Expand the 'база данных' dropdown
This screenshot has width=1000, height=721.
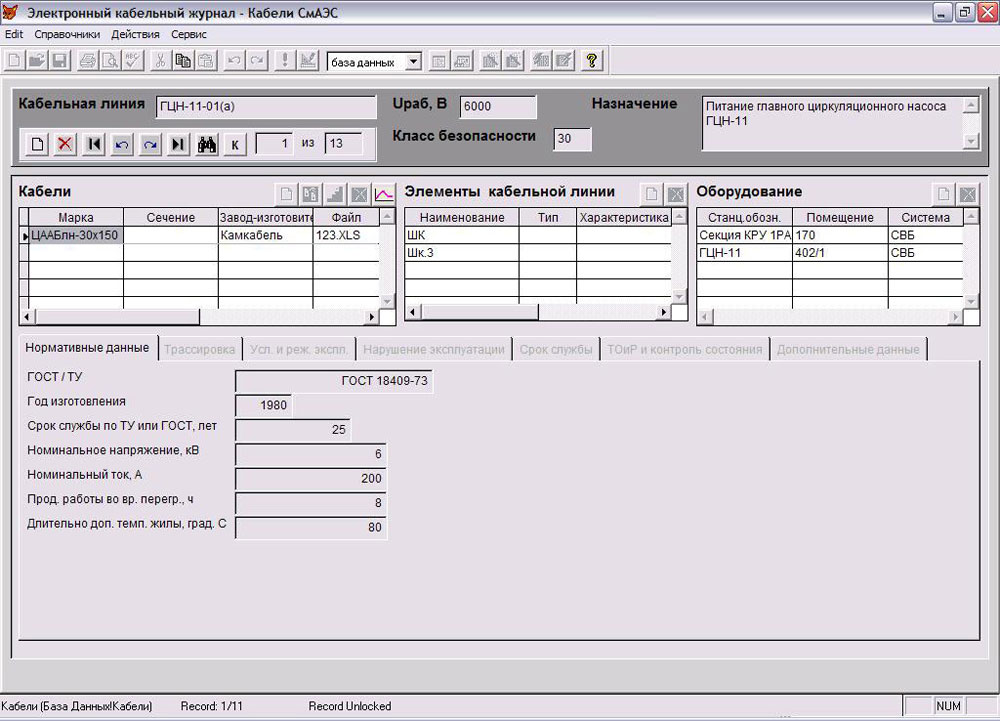coord(413,62)
